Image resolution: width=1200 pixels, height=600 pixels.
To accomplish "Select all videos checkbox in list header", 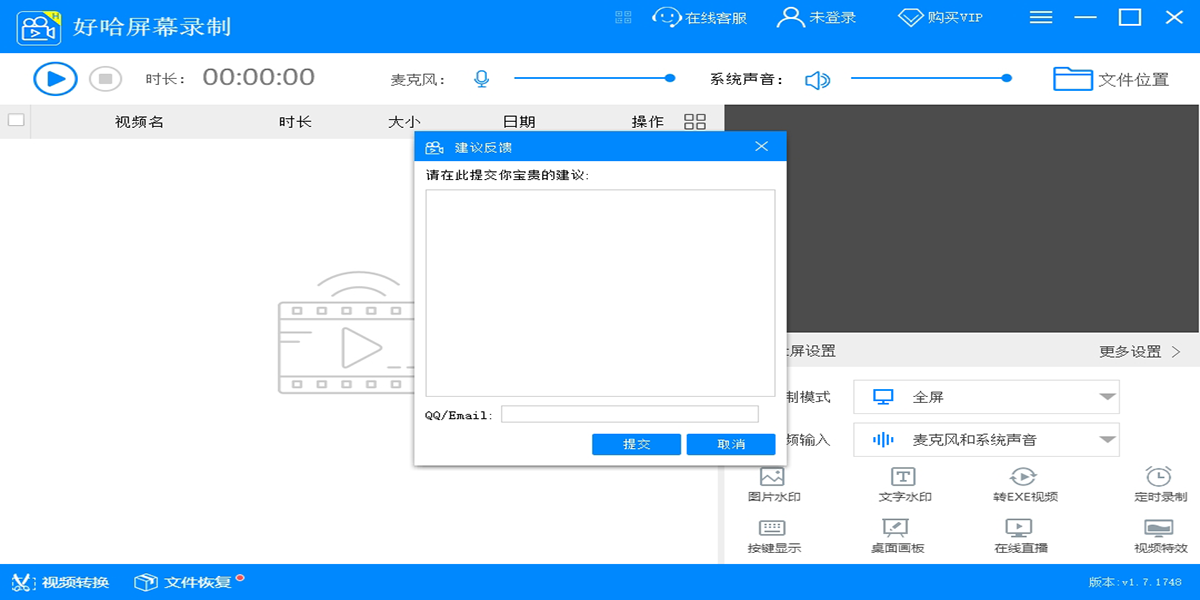I will coord(16,121).
